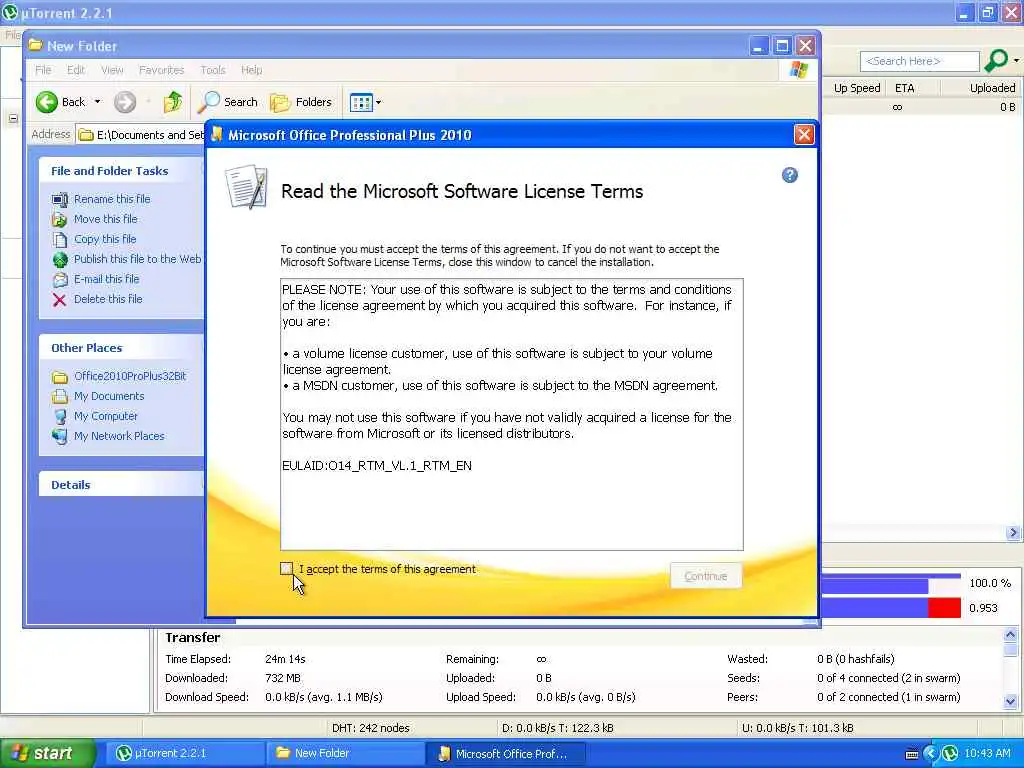1024x768 pixels.
Task: Open the File menu in New Folder window
Action: pyautogui.click(x=43, y=70)
